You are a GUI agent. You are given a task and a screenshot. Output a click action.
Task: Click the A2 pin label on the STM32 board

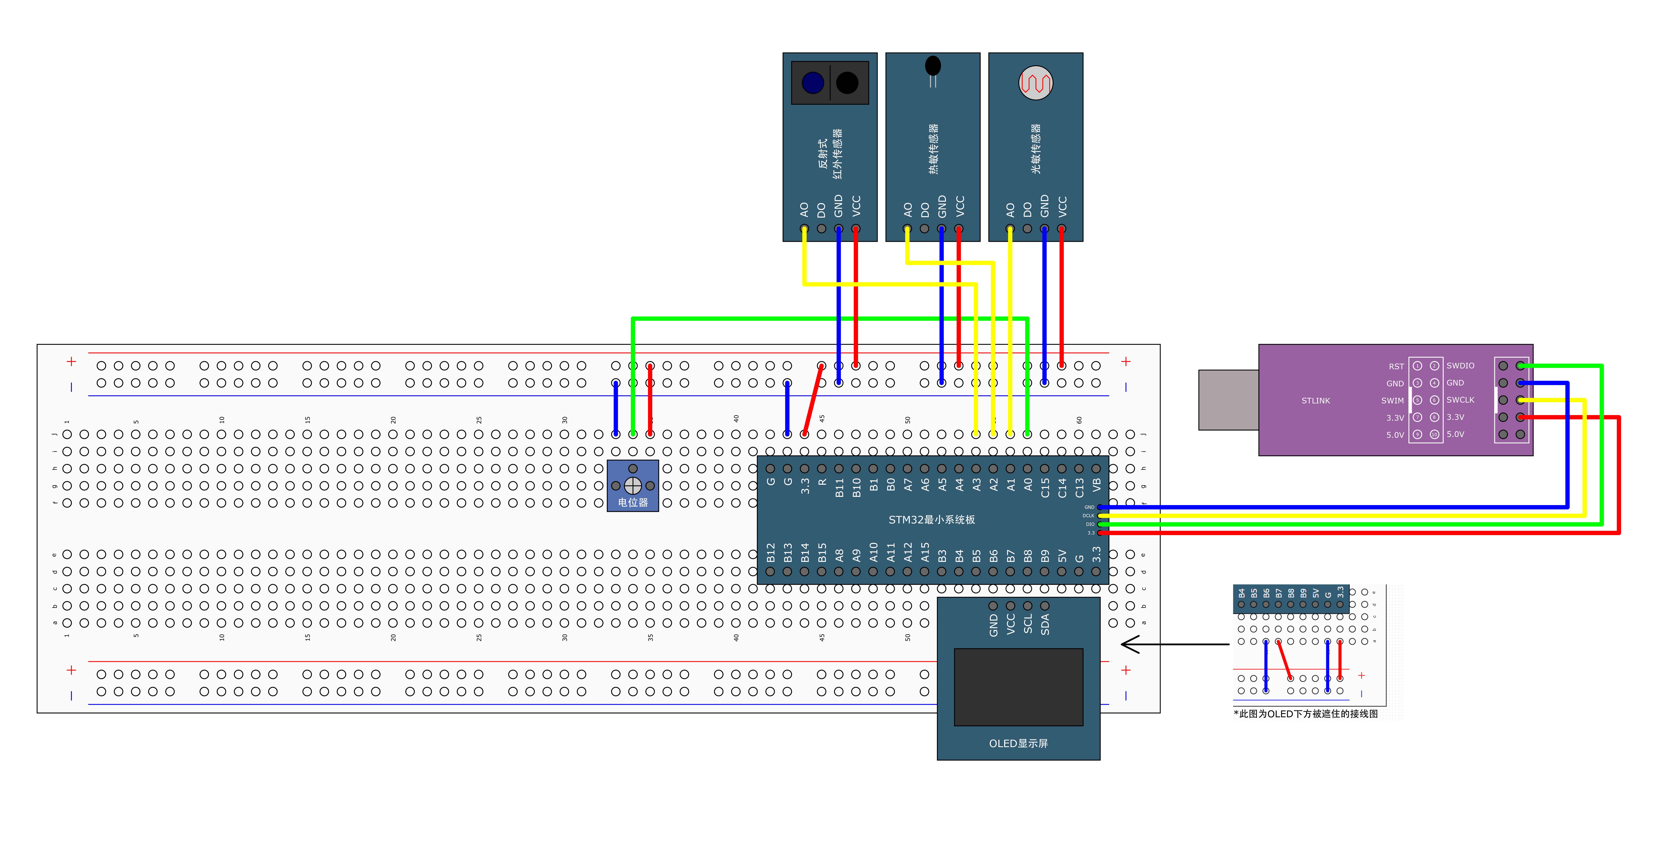point(994,485)
